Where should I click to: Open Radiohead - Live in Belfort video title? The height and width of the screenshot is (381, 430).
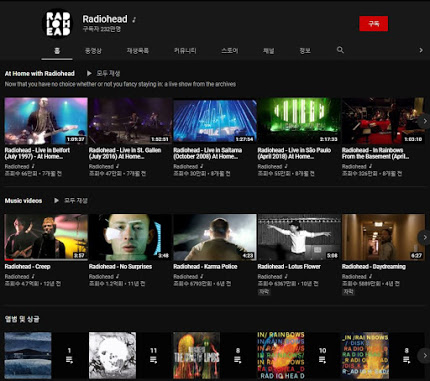point(37,153)
